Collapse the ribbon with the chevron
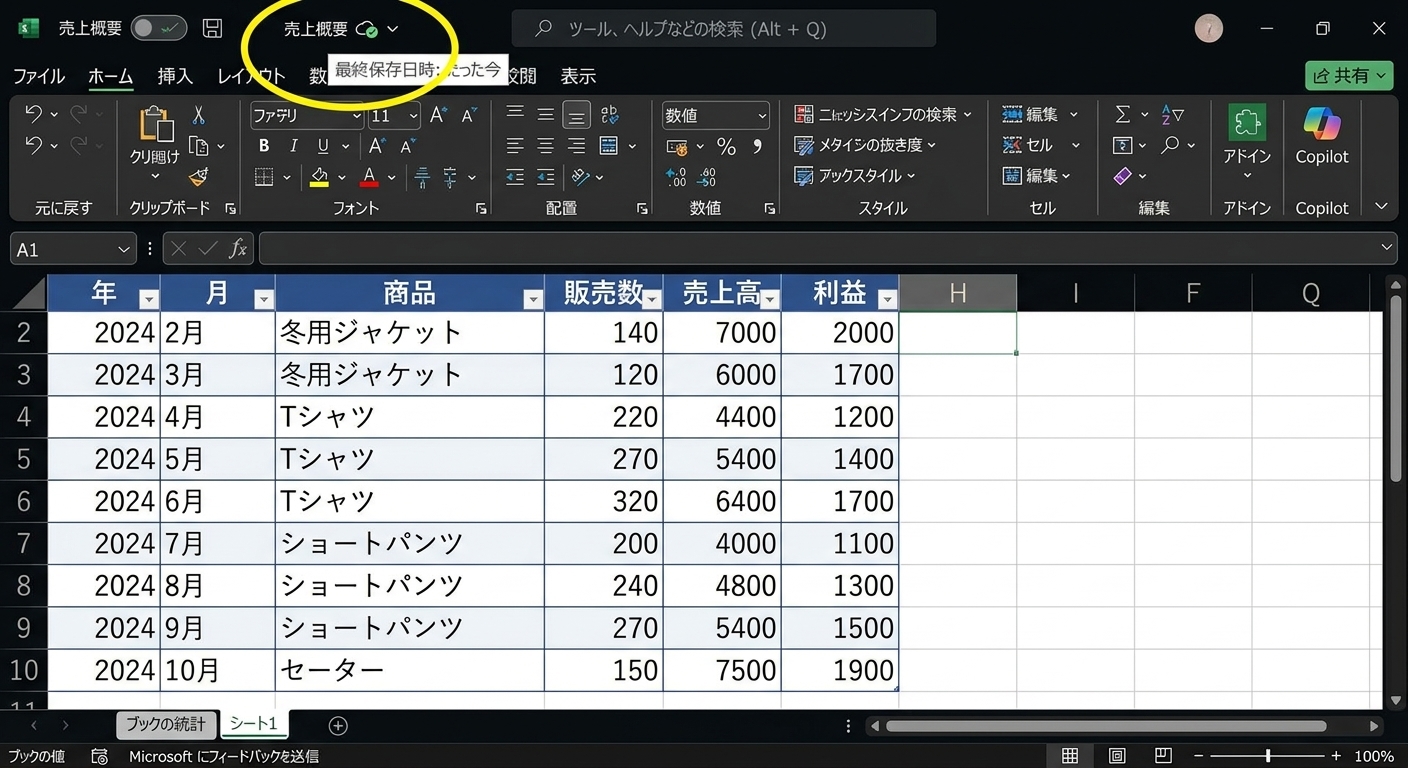1408x768 pixels. 1382,207
